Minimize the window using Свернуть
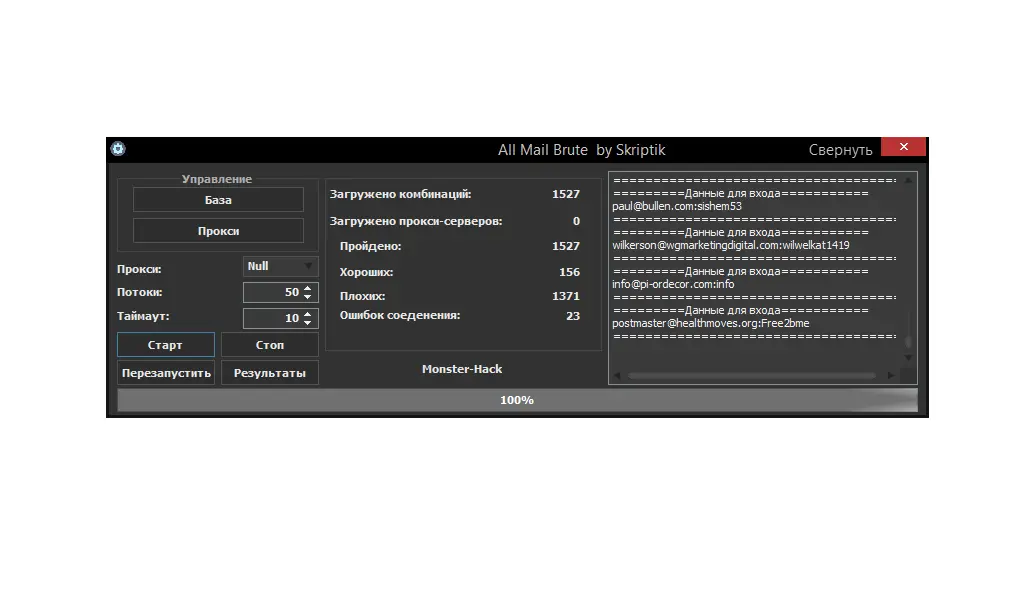The width and height of the screenshot is (1033, 615). [x=840, y=149]
